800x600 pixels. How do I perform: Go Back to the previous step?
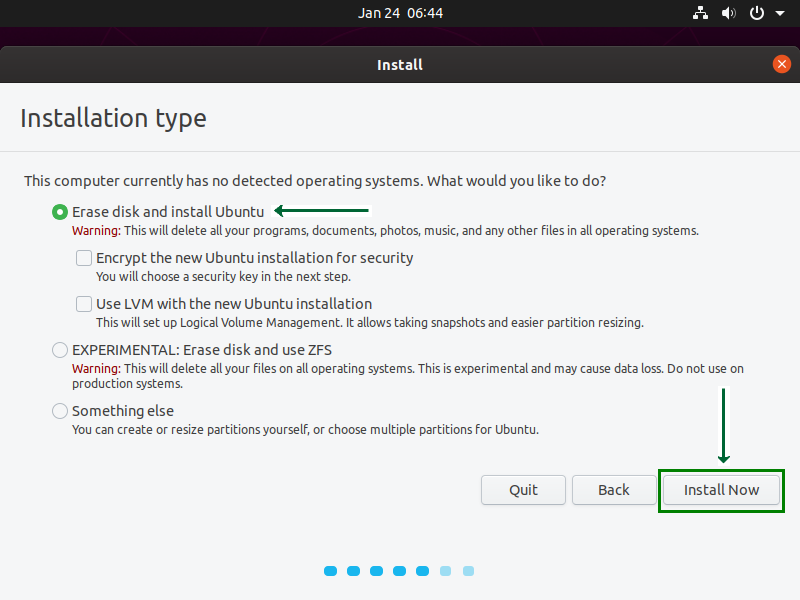coord(614,490)
